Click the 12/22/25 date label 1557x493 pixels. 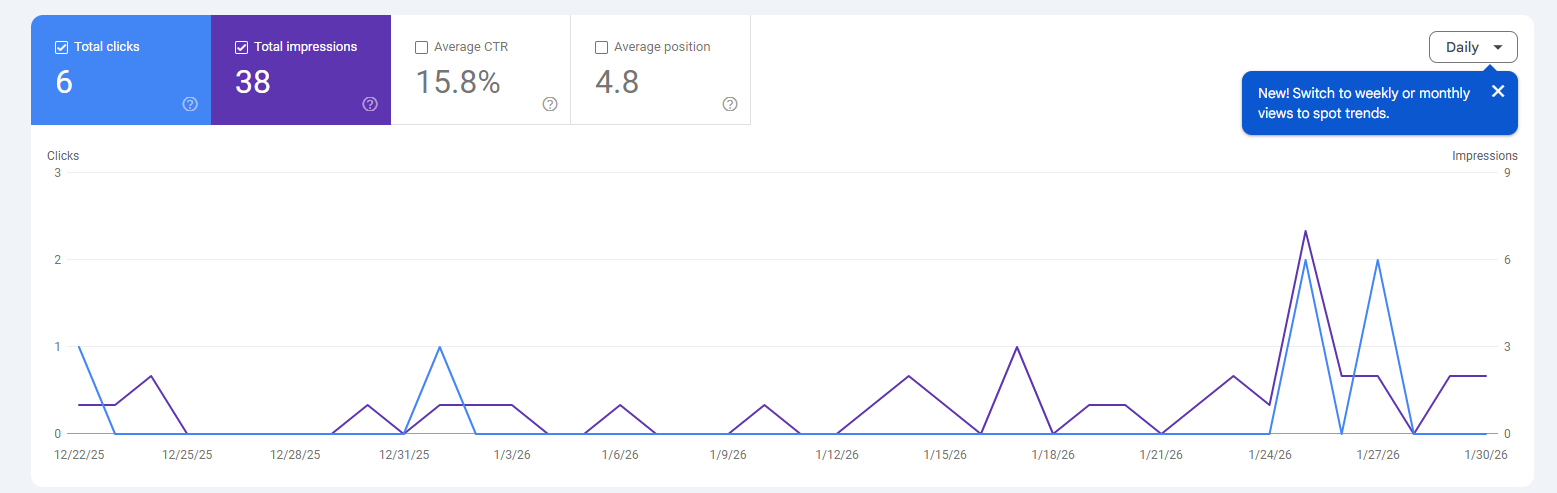coord(79,455)
